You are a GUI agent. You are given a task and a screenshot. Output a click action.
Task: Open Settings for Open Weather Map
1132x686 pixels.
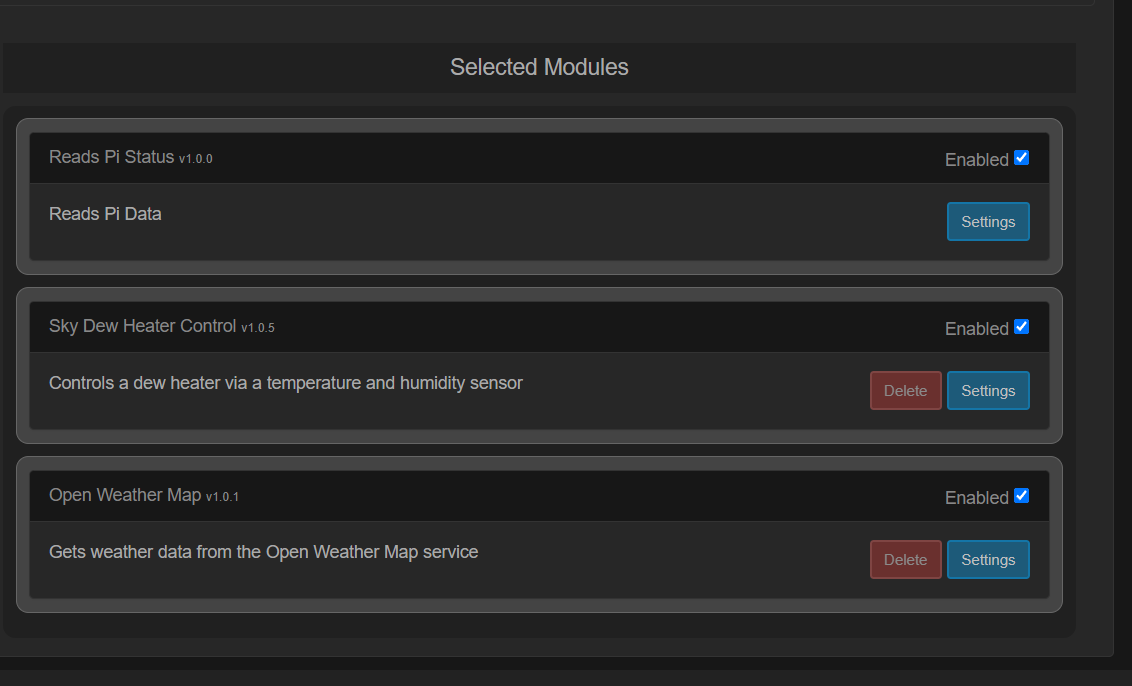click(x=988, y=560)
